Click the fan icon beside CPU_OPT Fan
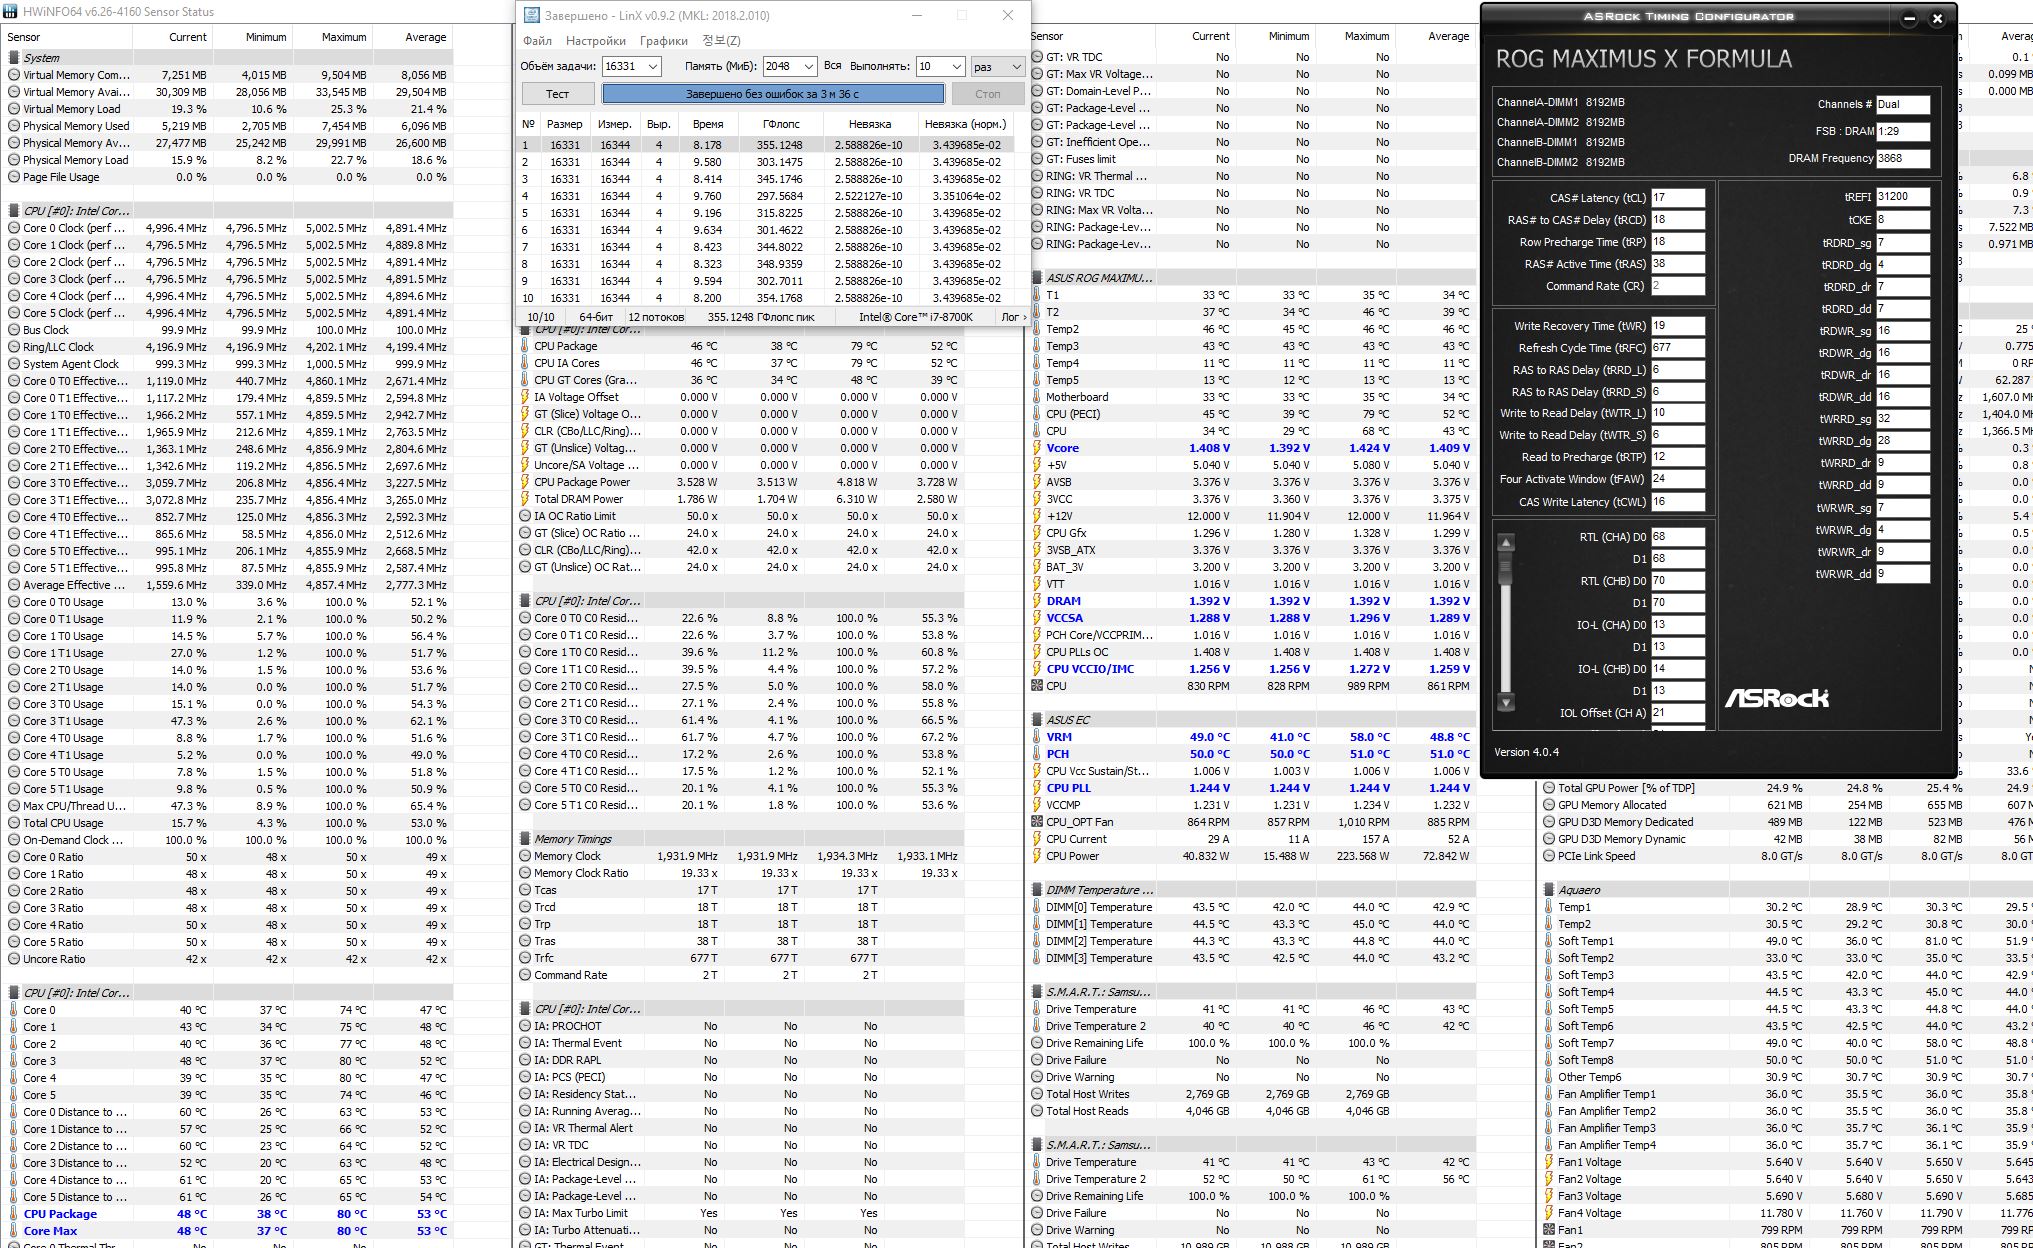2033x1248 pixels. [1036, 822]
